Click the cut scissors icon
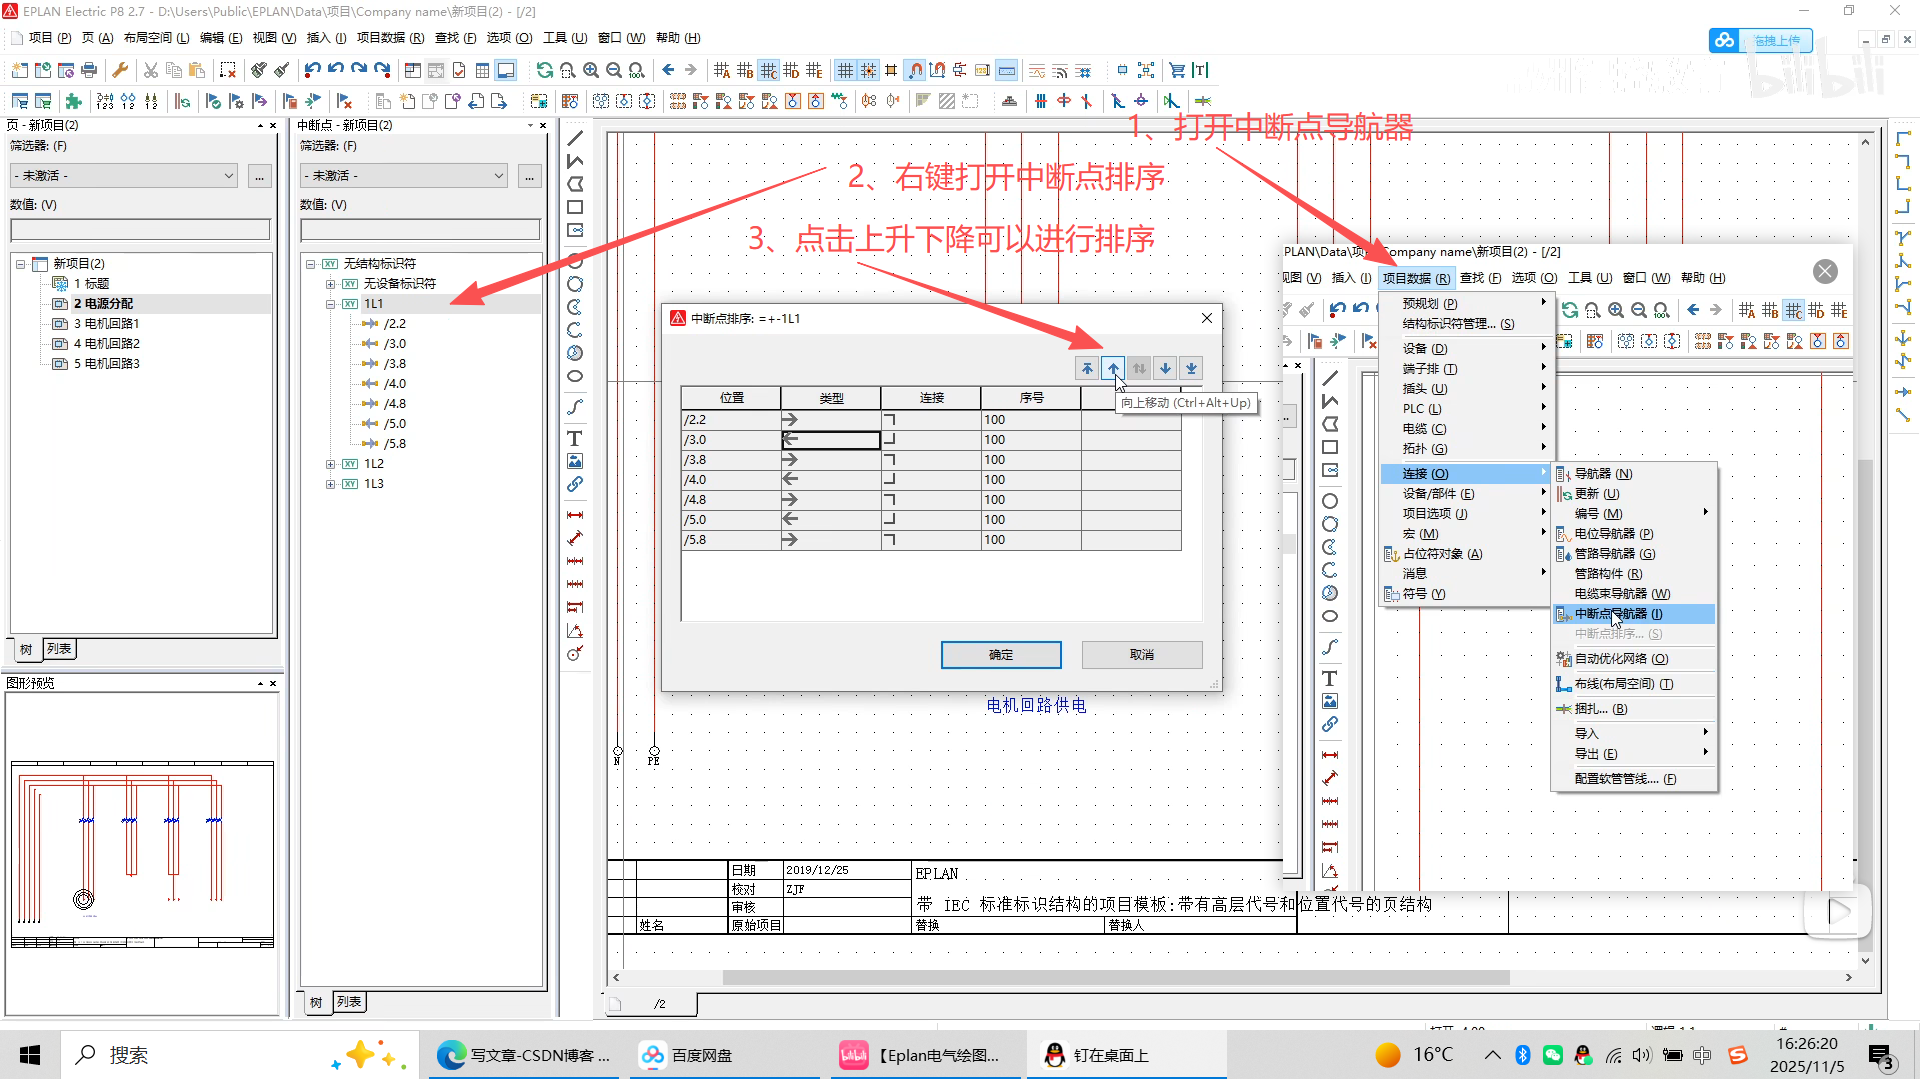1920x1079 pixels. click(x=151, y=70)
